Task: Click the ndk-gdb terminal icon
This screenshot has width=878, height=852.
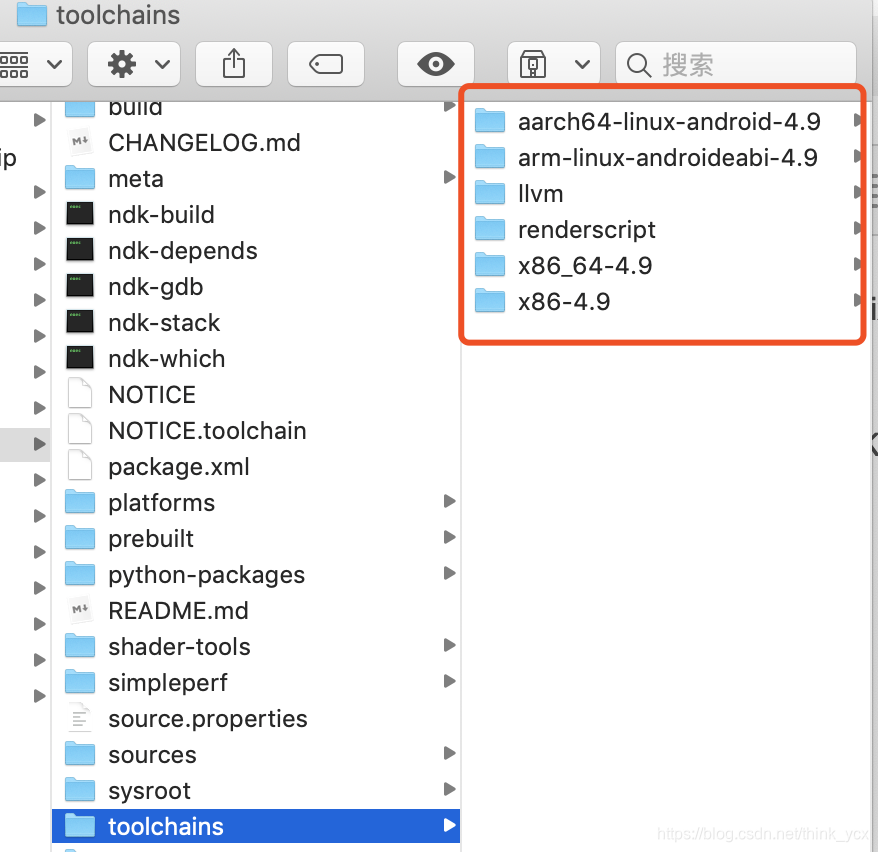Action: point(80,286)
